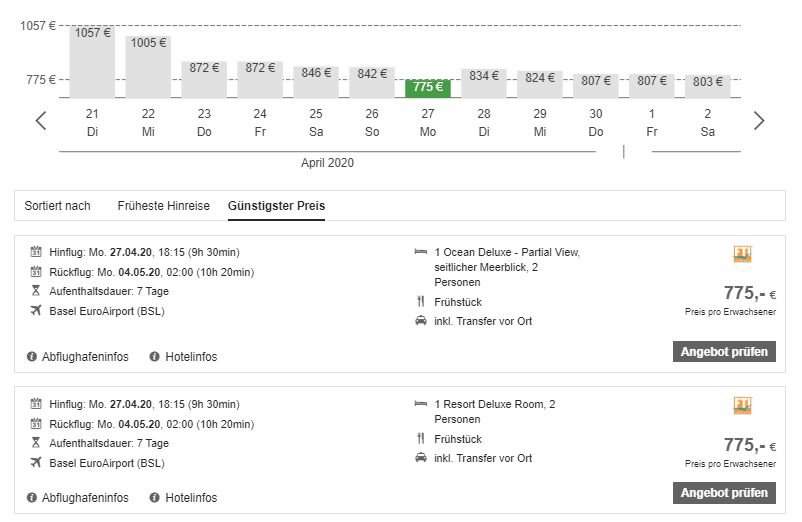Choose the 1005 € bar for 22 Mi

click(x=148, y=66)
